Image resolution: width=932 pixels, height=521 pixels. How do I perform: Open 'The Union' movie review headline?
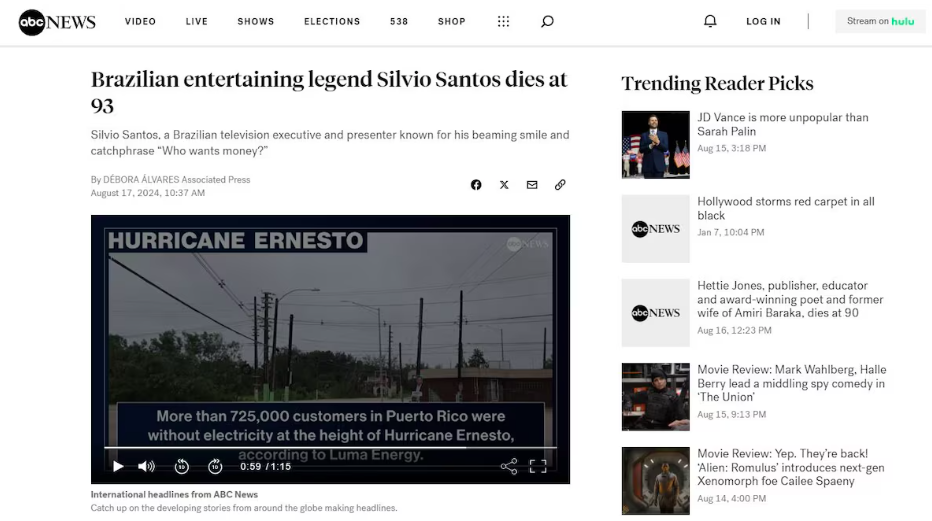792,383
